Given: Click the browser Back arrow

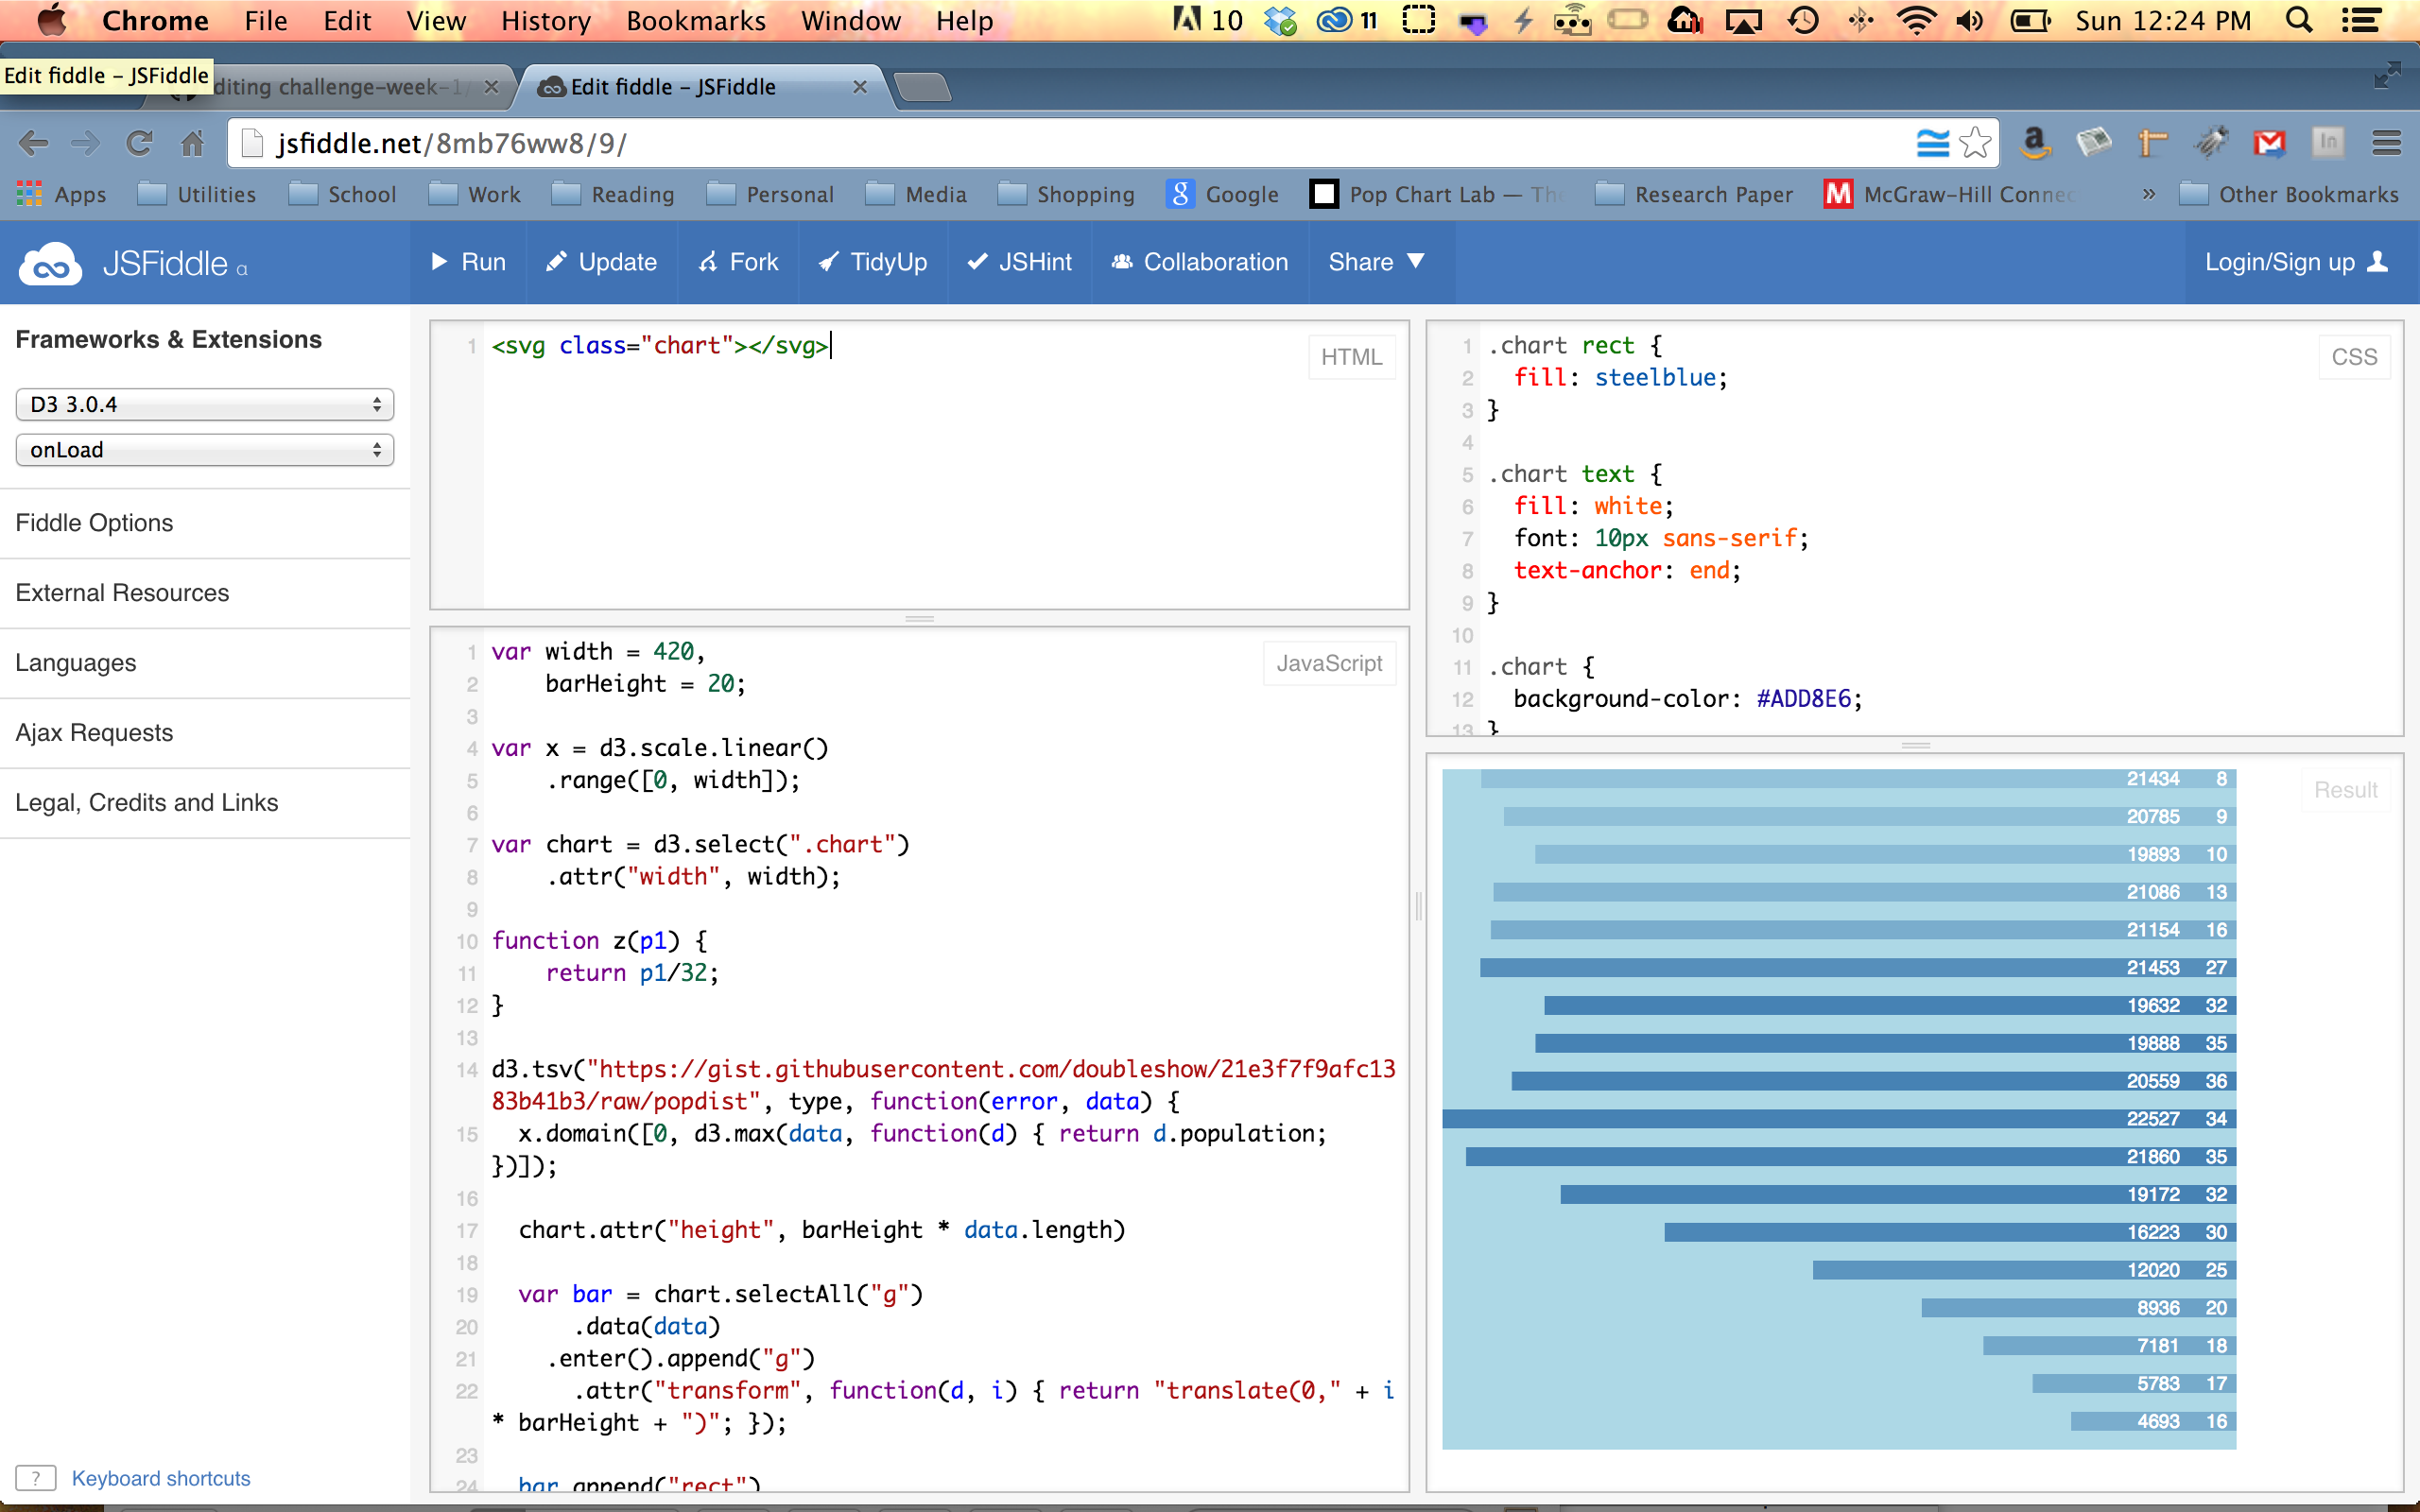Looking at the screenshot, I should [34, 144].
